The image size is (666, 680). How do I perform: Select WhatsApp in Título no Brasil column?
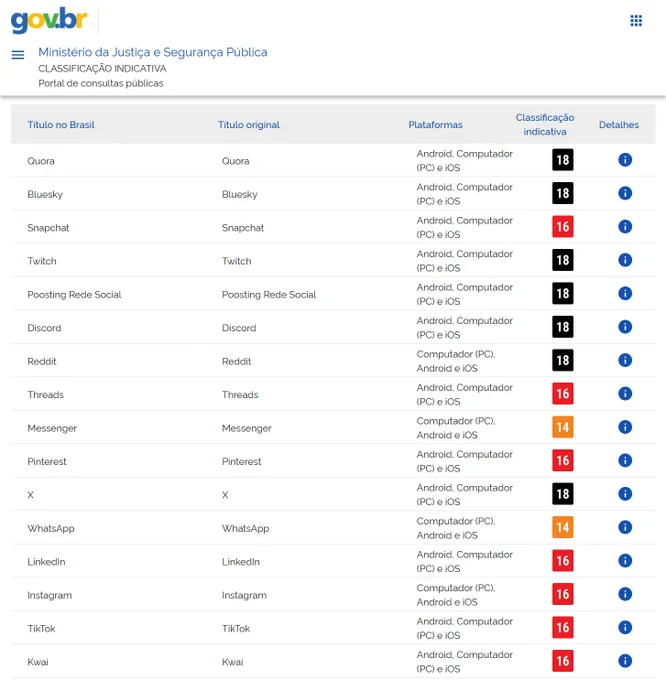point(51,529)
